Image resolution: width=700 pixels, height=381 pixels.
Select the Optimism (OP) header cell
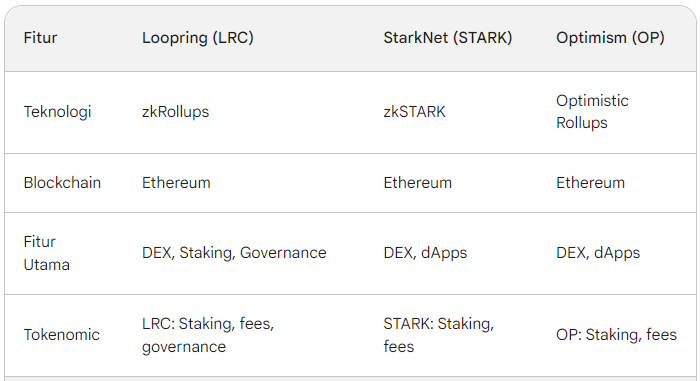(610, 38)
